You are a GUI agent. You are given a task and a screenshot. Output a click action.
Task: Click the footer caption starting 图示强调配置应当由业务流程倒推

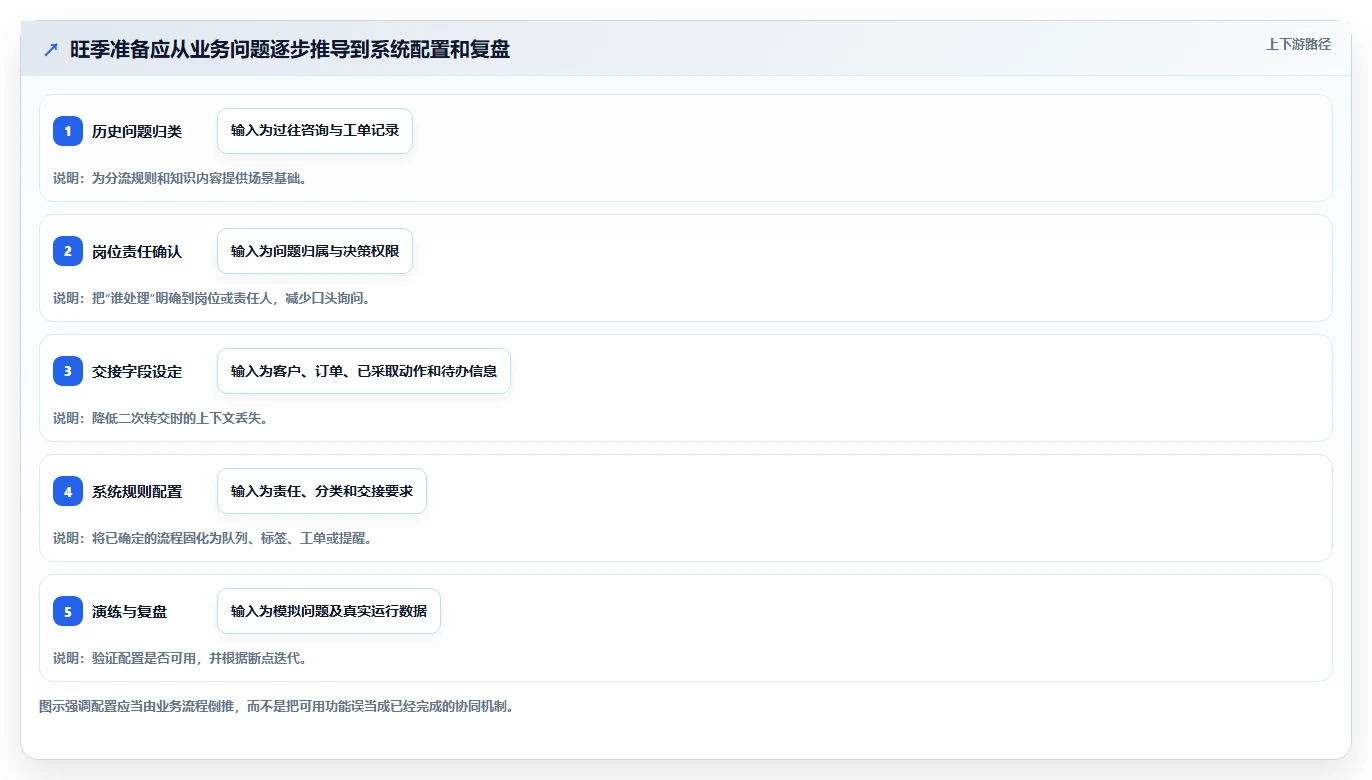tap(276, 706)
